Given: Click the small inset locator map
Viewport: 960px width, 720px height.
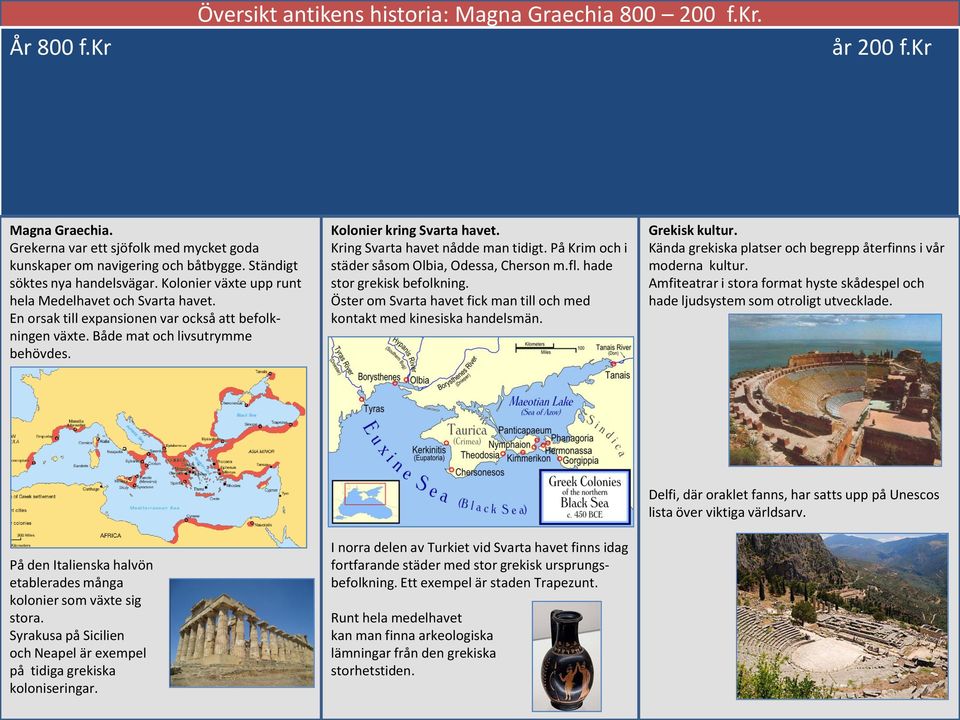Looking at the screenshot, I should click(366, 502).
